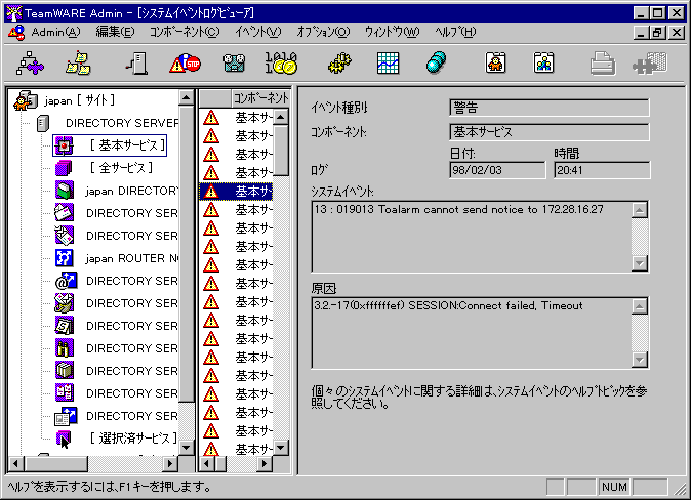Screen dimensions: 691x500
Task: Click tree panel vertical scrollbar up arrow
Action: 186,97
